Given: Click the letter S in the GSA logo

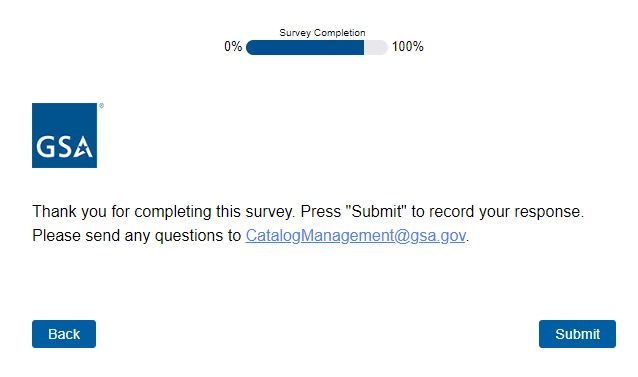Looking at the screenshot, I should pyautogui.click(x=62, y=147).
